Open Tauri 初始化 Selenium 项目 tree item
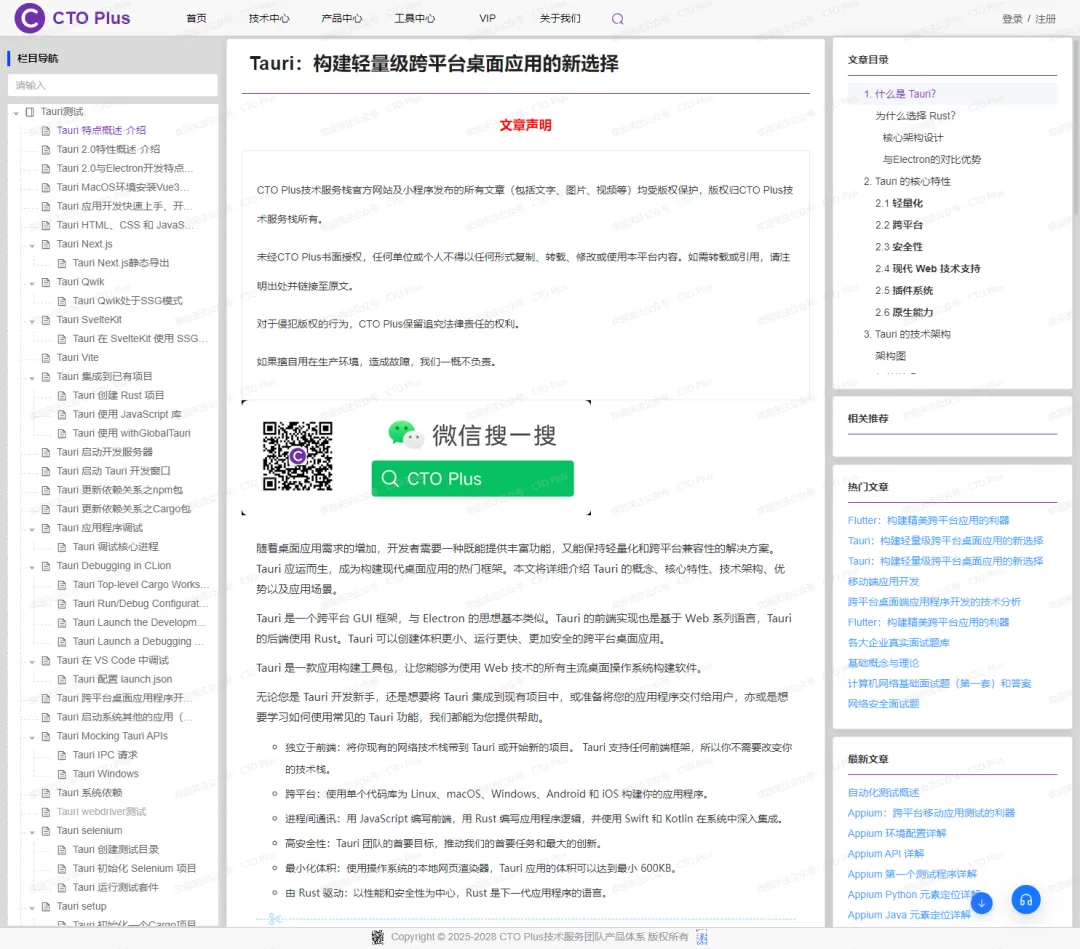The image size is (1080, 949). click(x=134, y=868)
